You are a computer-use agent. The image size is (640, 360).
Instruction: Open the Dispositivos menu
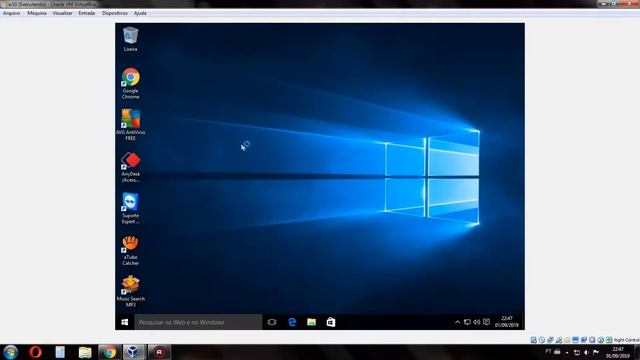[x=115, y=13]
